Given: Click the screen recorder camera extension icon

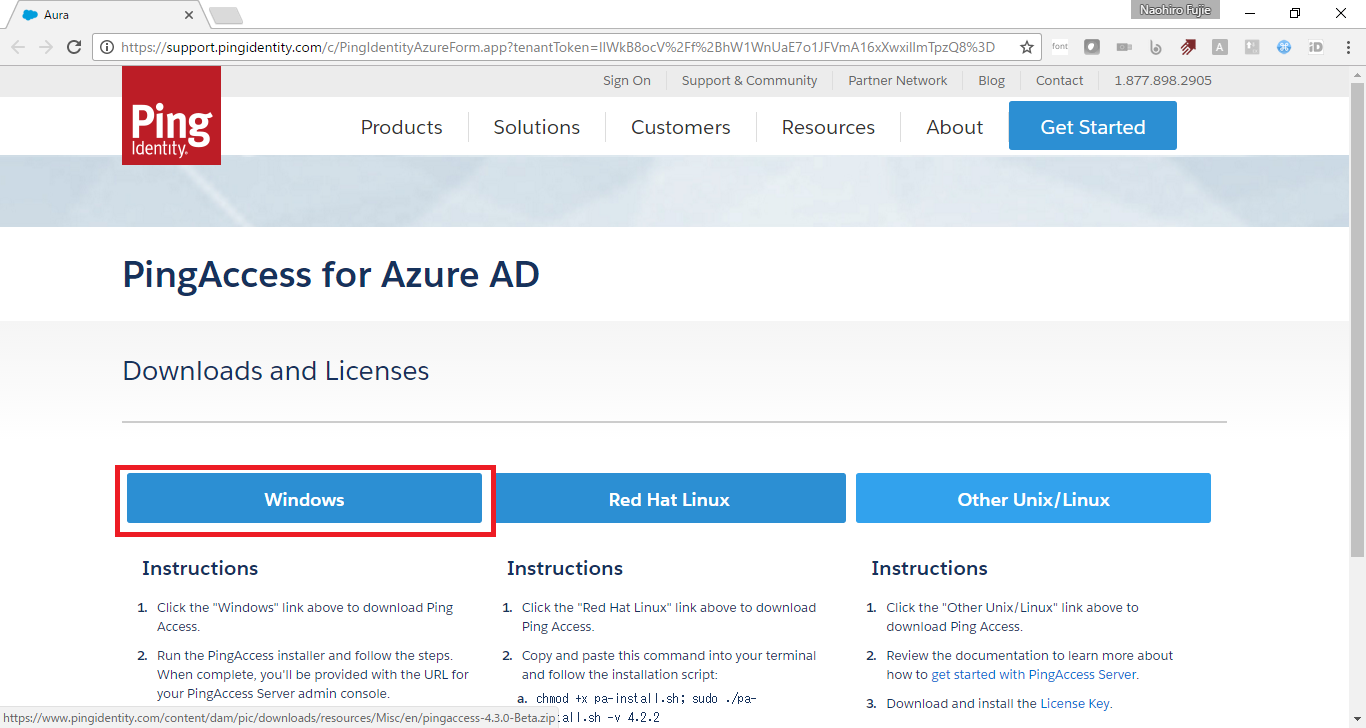Looking at the screenshot, I should [x=1123, y=46].
